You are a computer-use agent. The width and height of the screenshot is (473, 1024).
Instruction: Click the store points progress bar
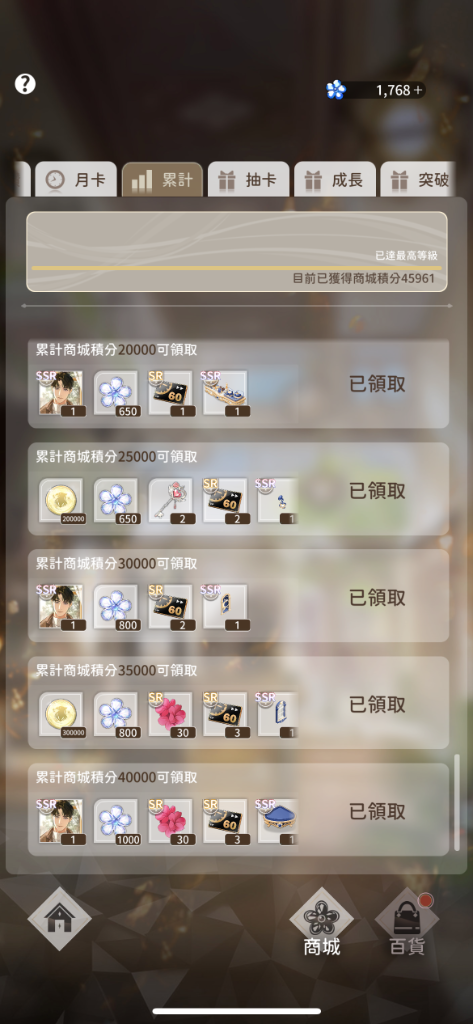point(236,268)
